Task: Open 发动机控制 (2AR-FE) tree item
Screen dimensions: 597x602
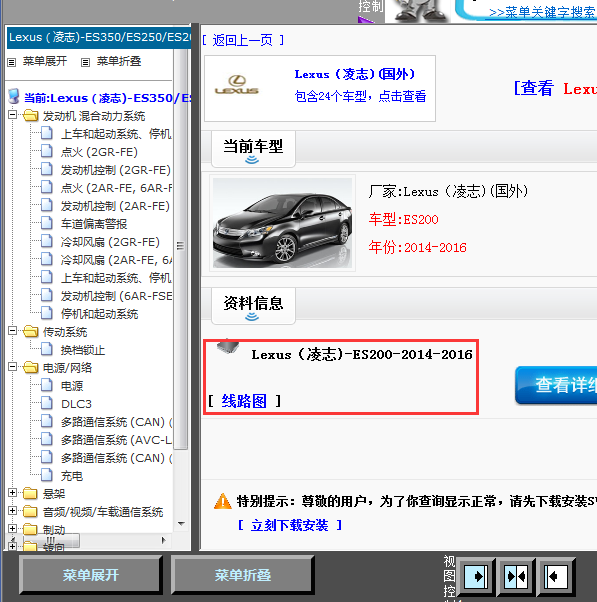Action: [x=116, y=206]
